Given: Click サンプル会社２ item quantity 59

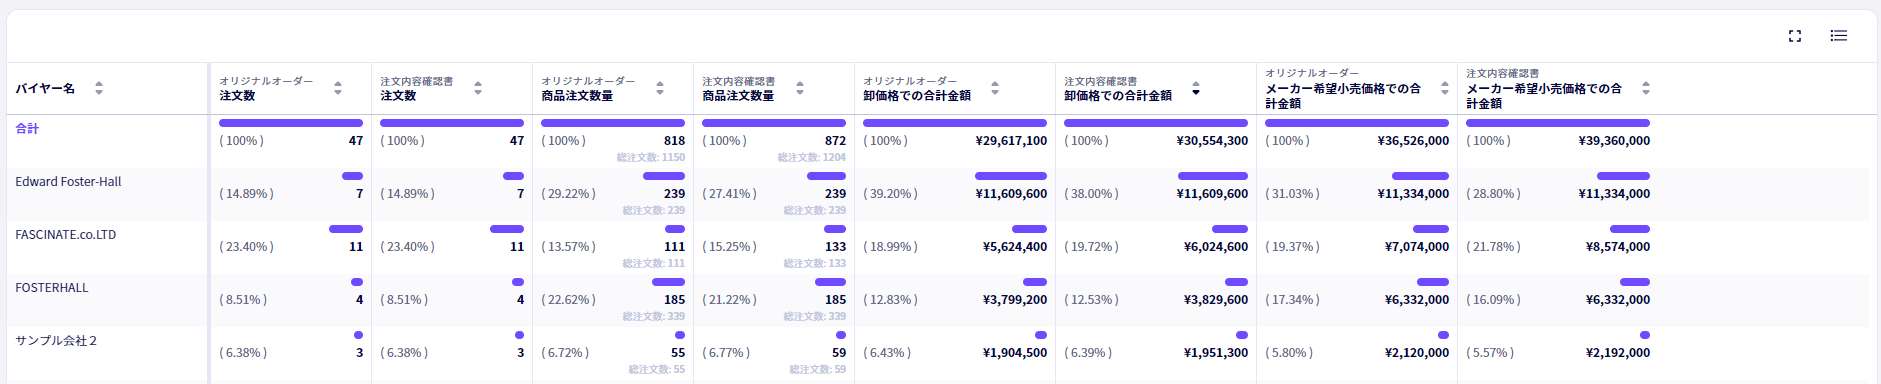Looking at the screenshot, I should (x=839, y=353).
